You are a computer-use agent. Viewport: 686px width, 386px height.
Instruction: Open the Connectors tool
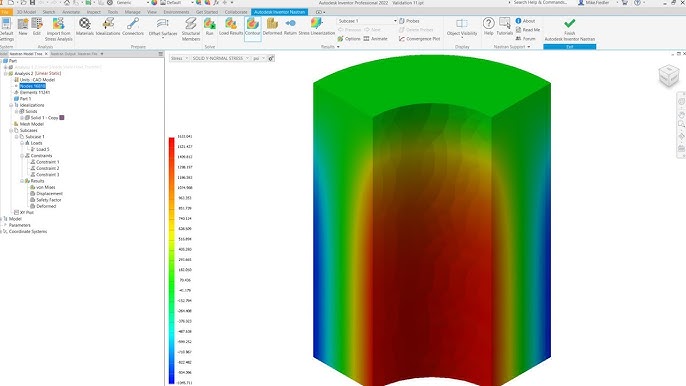point(133,27)
